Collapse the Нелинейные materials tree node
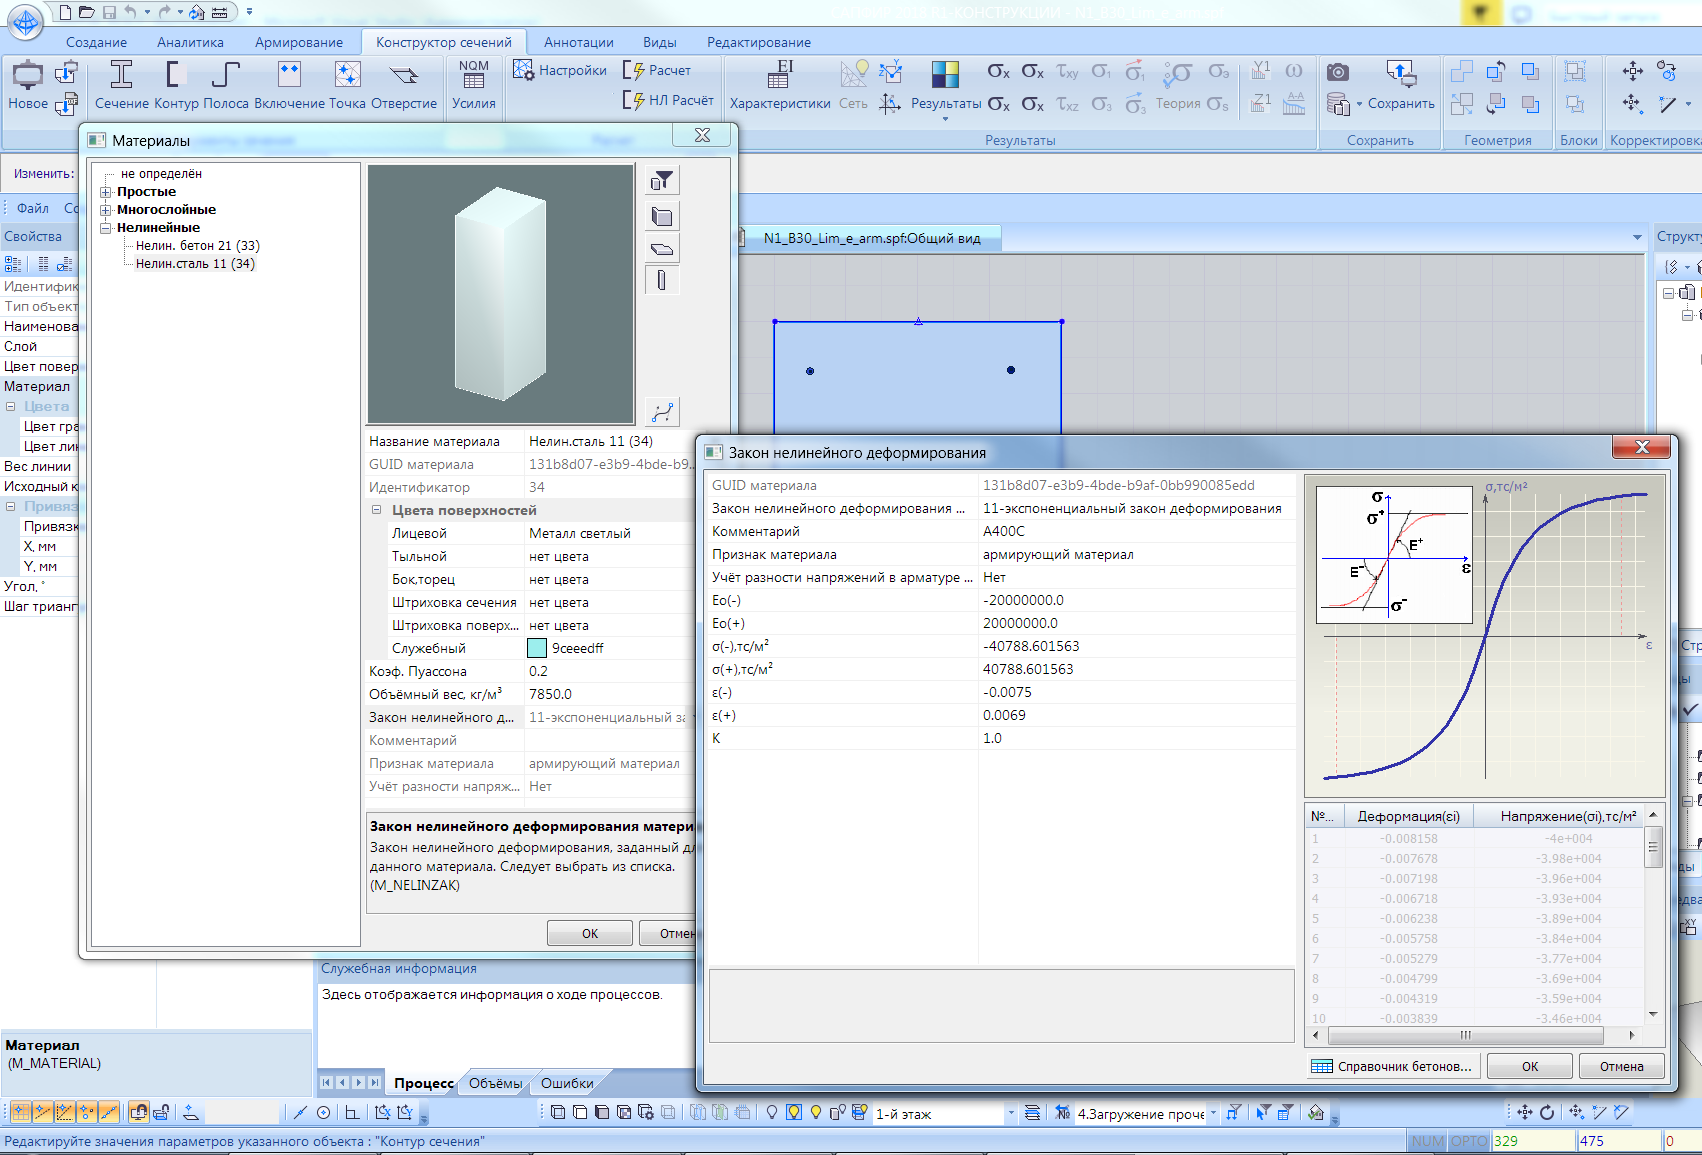1702x1155 pixels. [106, 228]
